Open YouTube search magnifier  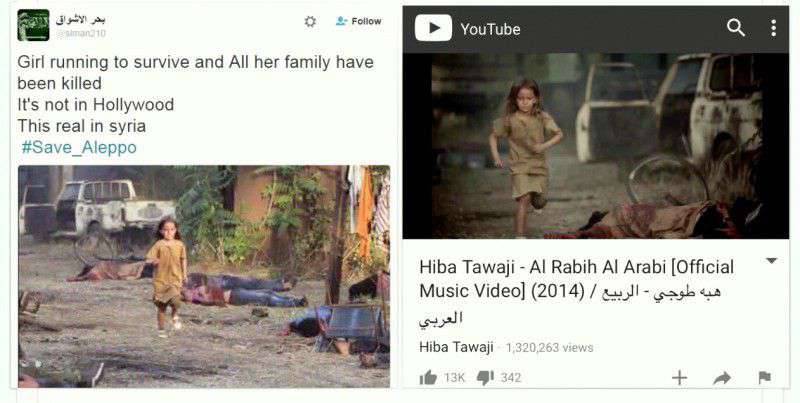[x=736, y=28]
